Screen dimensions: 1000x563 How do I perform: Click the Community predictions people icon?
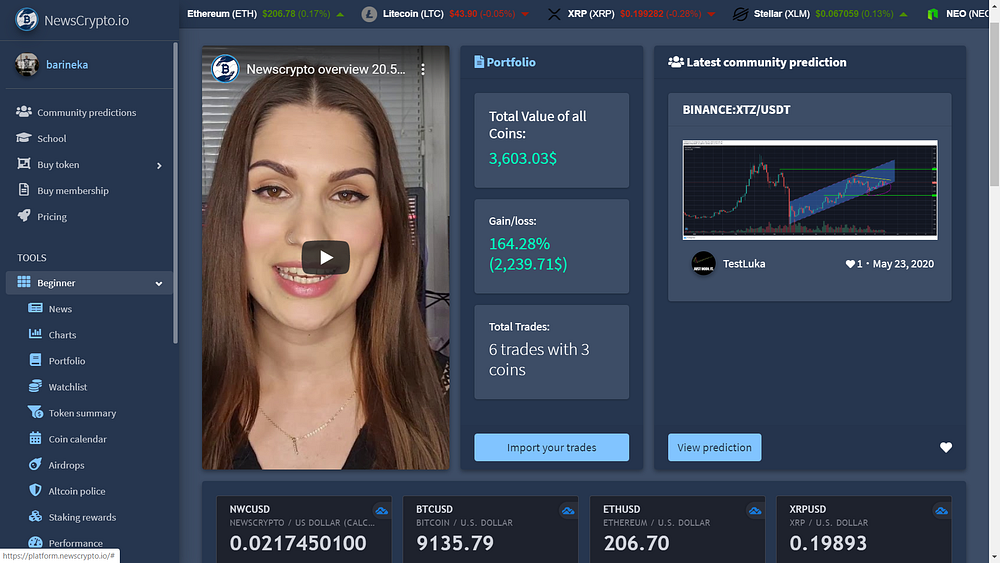pos(24,112)
